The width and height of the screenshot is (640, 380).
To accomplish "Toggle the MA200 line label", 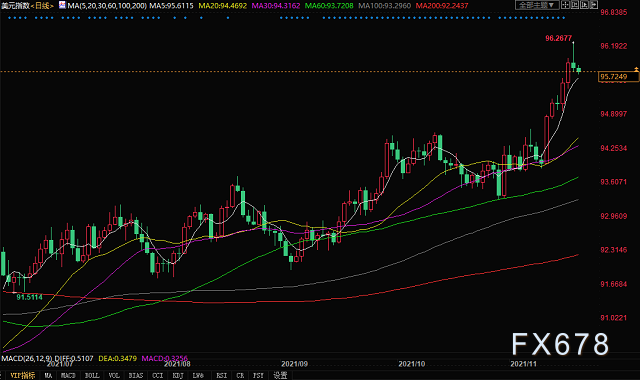I will (442, 6).
